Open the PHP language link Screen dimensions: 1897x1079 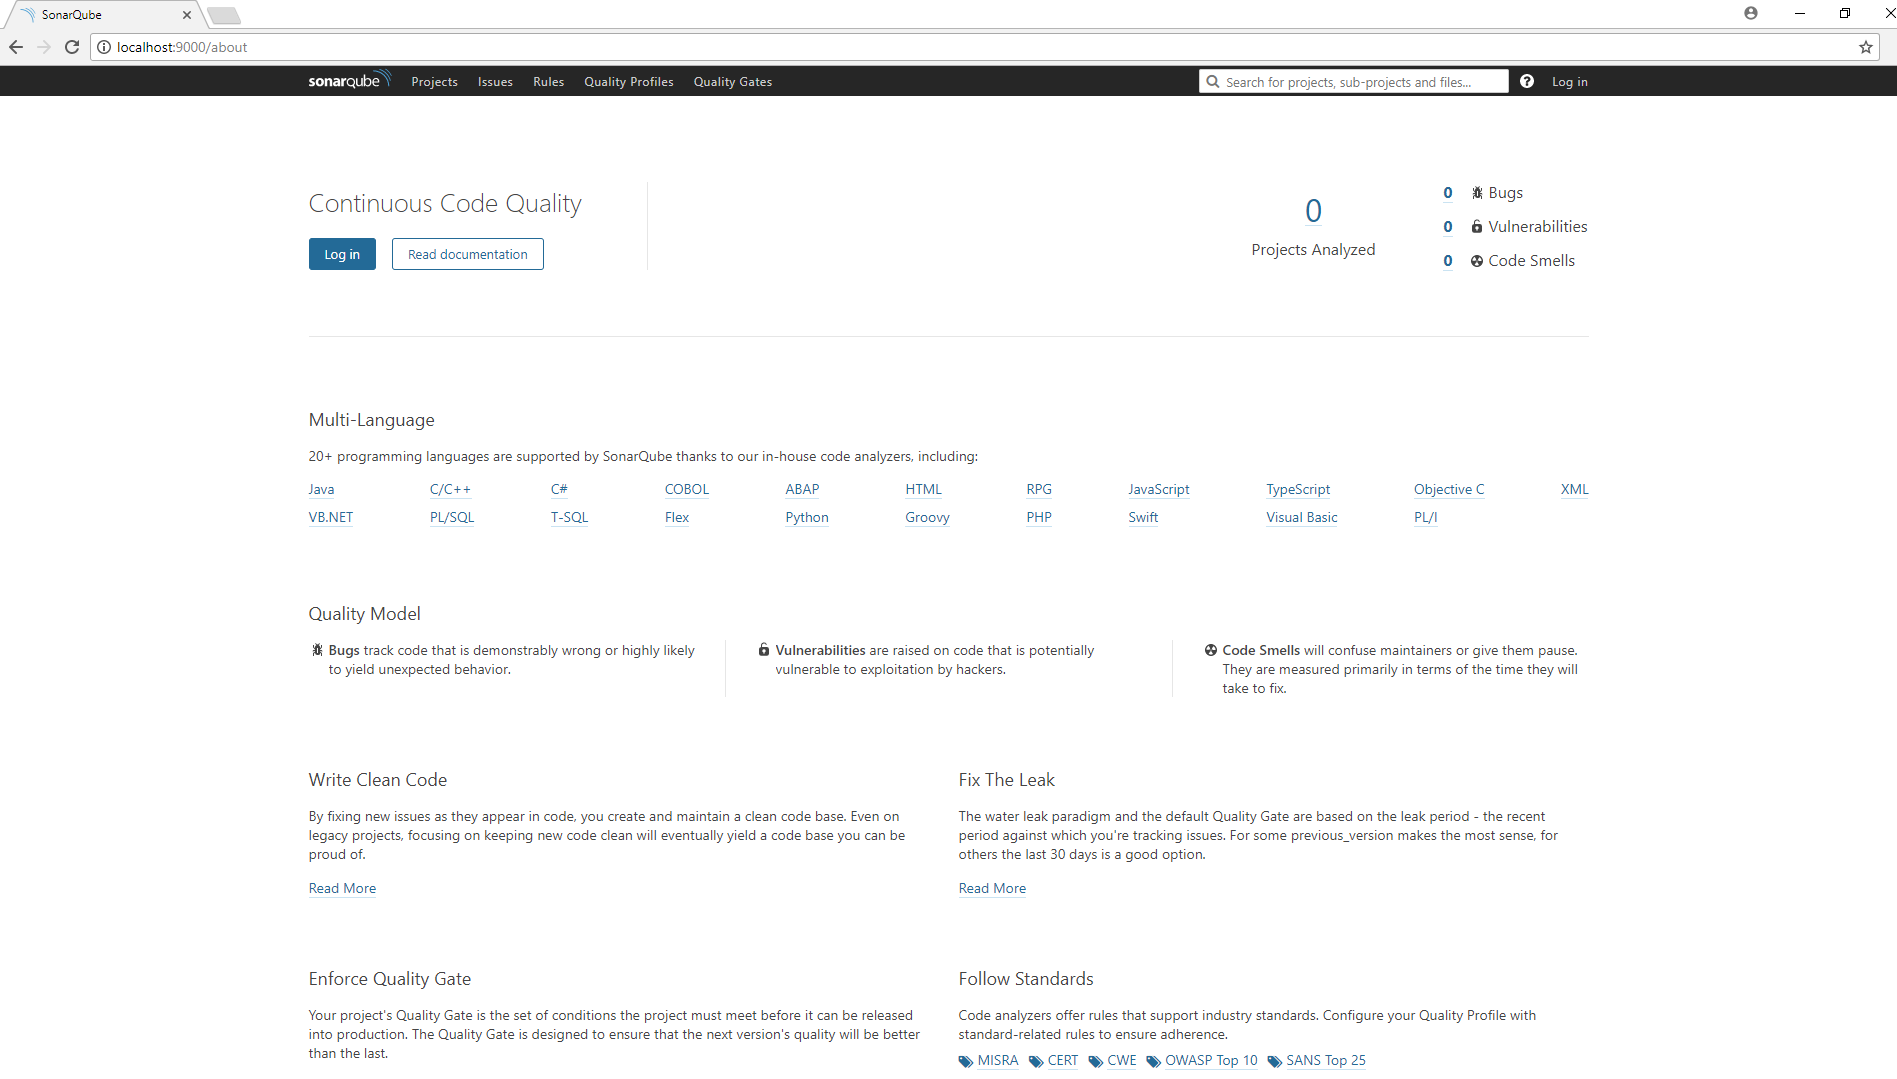[x=1039, y=517]
